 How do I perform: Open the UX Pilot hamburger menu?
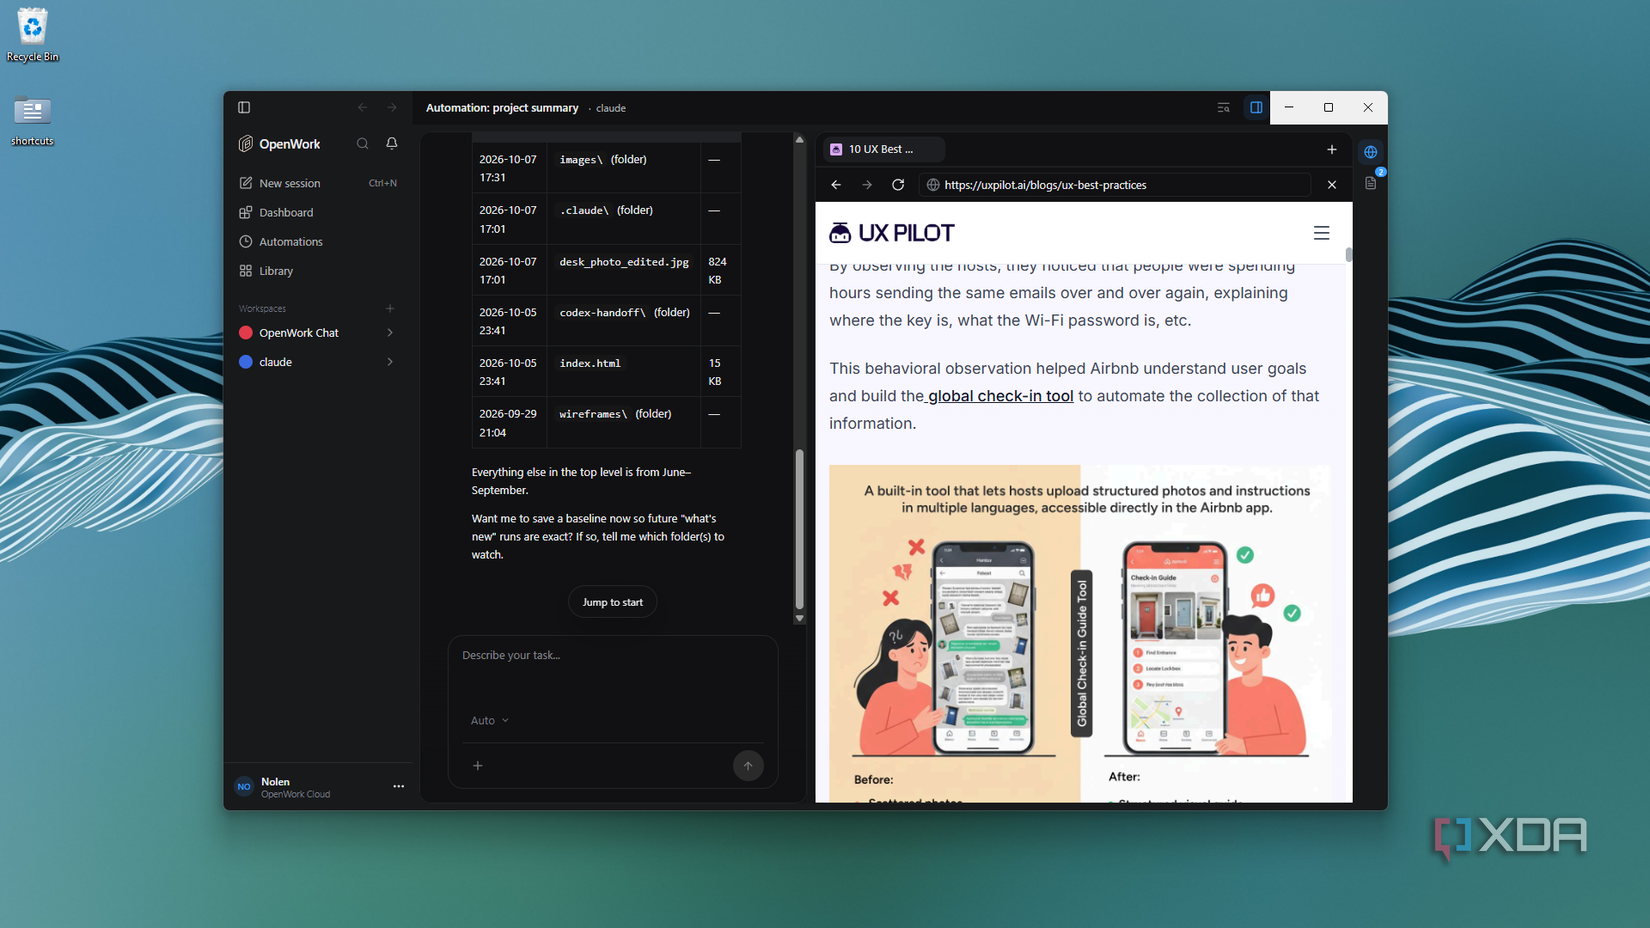[x=1321, y=233]
